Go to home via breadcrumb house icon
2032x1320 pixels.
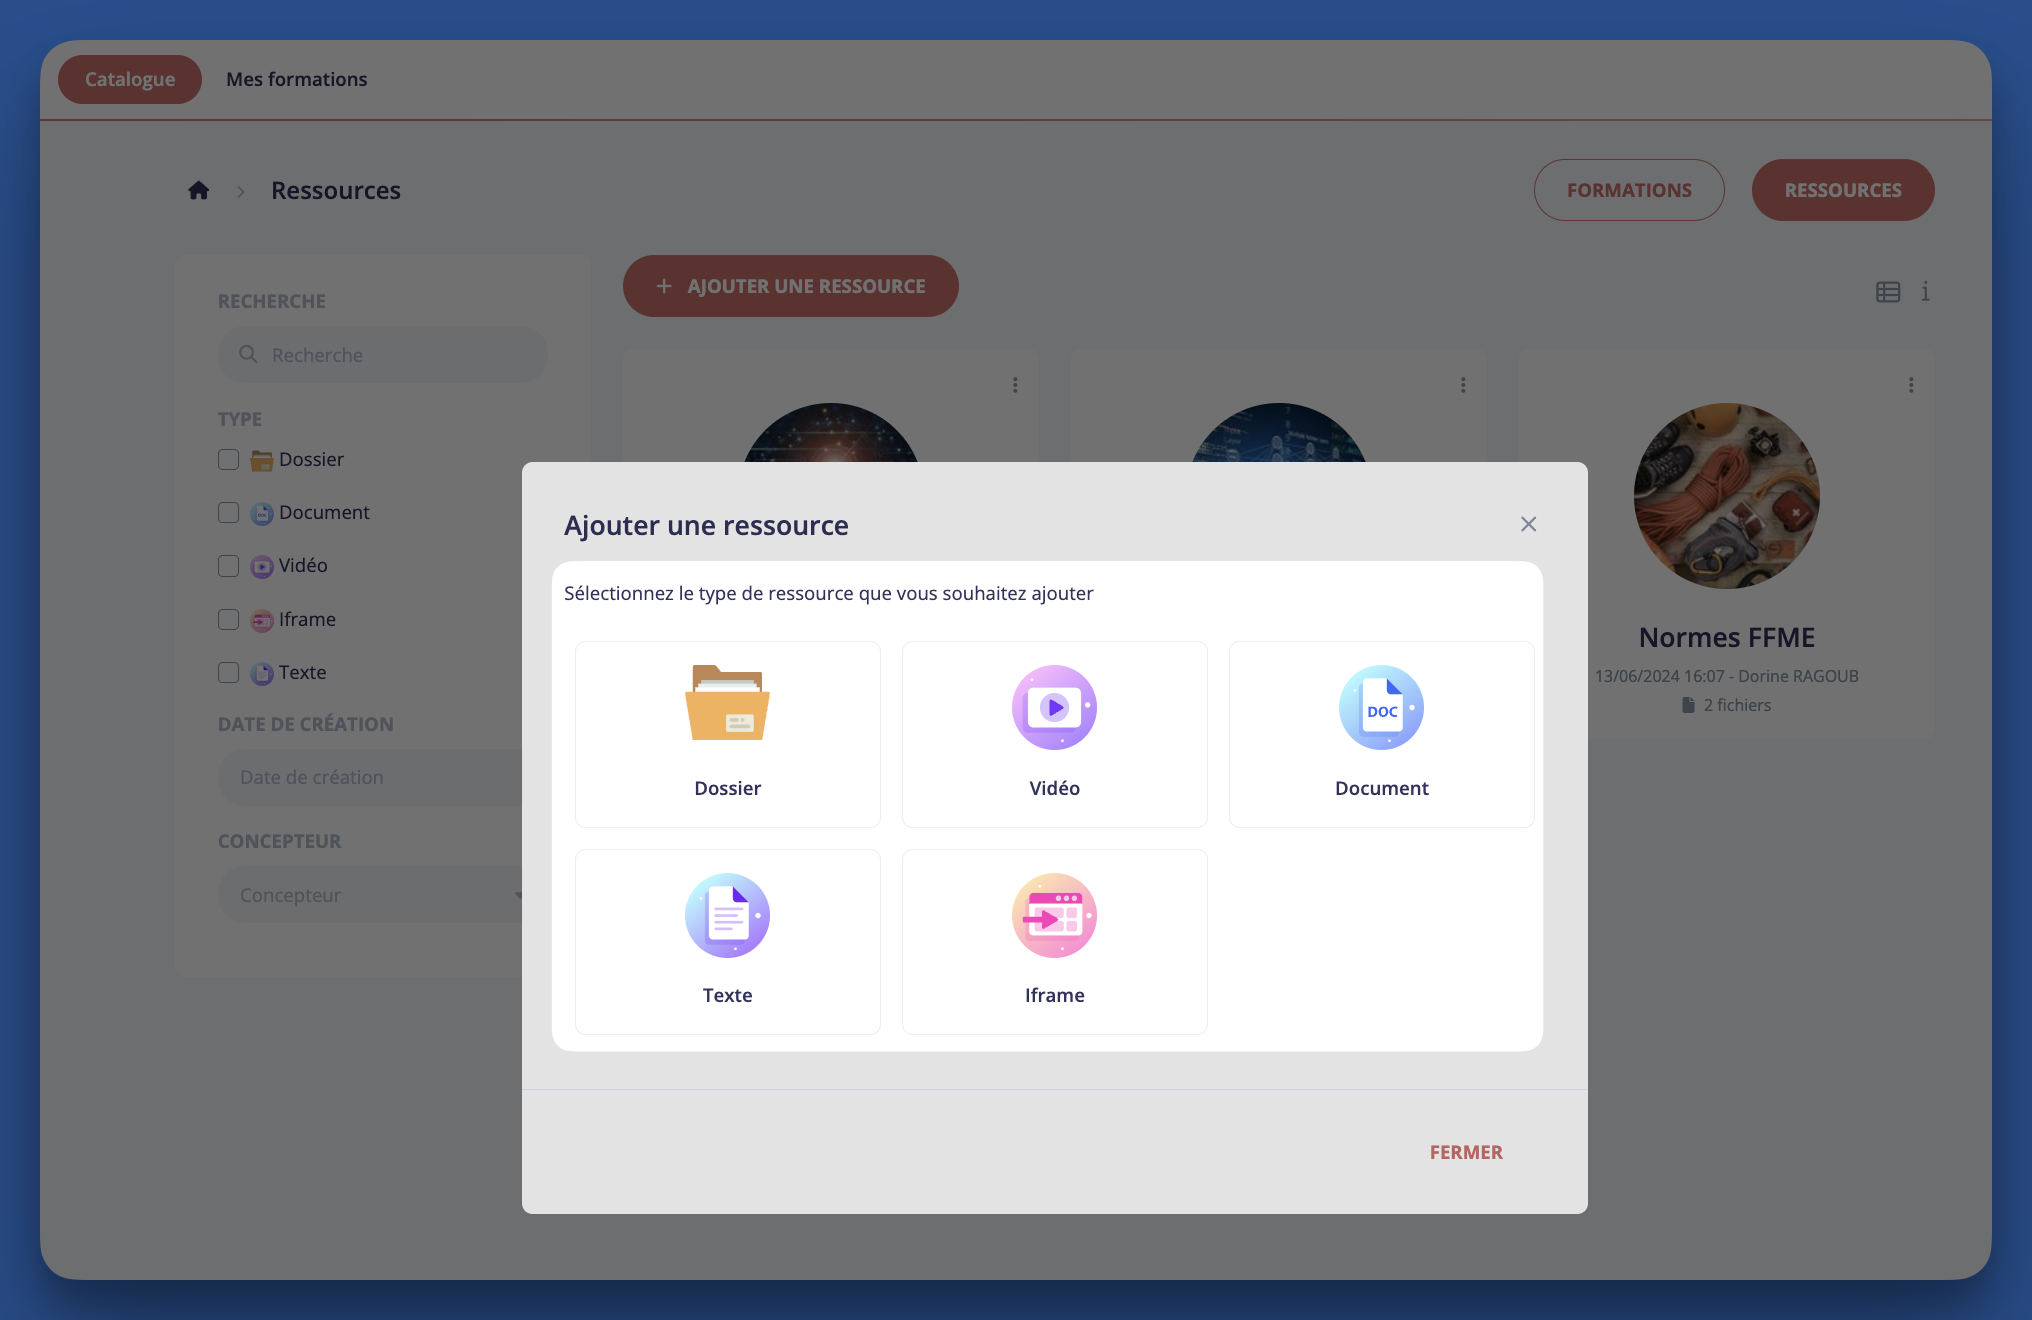click(199, 190)
